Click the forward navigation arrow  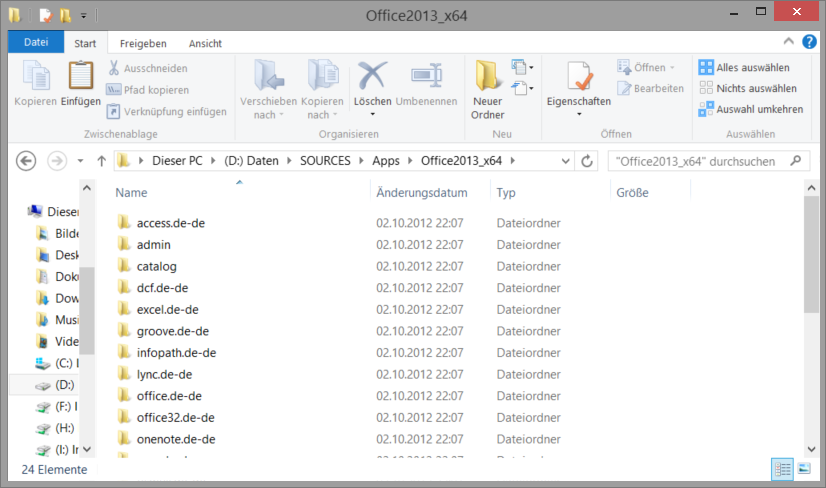tap(57, 161)
